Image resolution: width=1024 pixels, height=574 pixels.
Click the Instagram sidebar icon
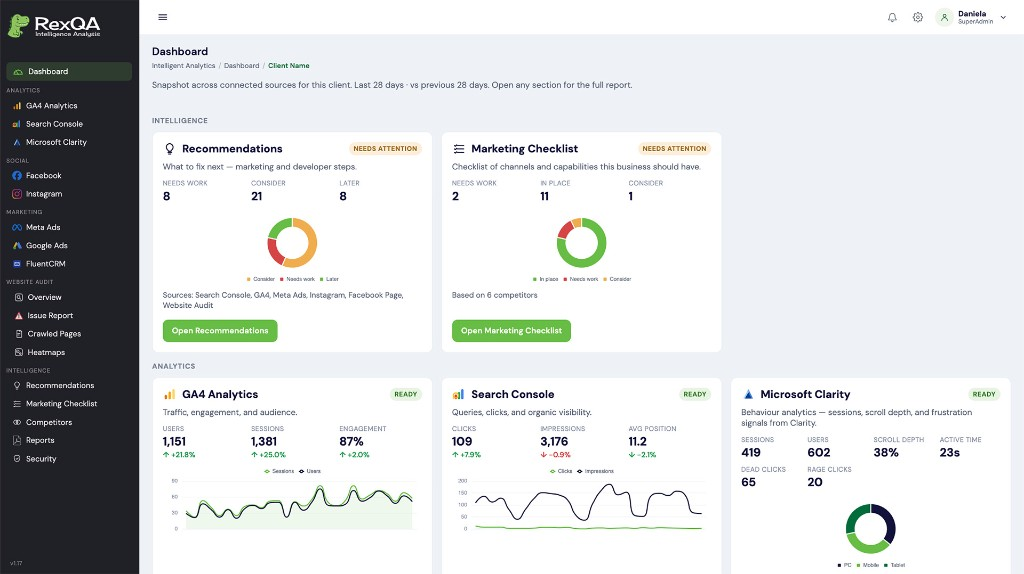(17, 194)
